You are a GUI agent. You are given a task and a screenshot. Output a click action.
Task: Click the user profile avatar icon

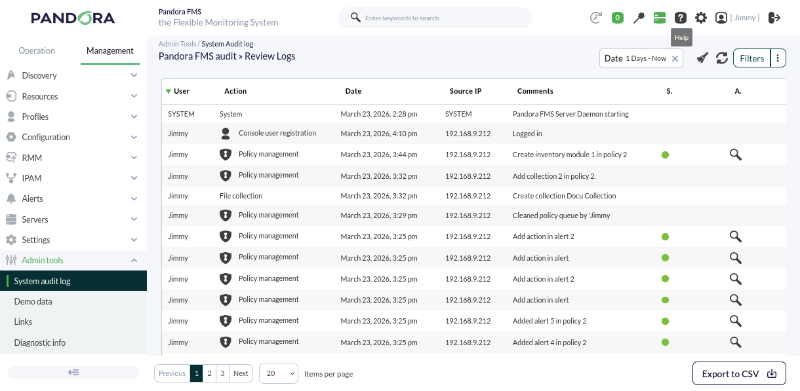(721, 18)
